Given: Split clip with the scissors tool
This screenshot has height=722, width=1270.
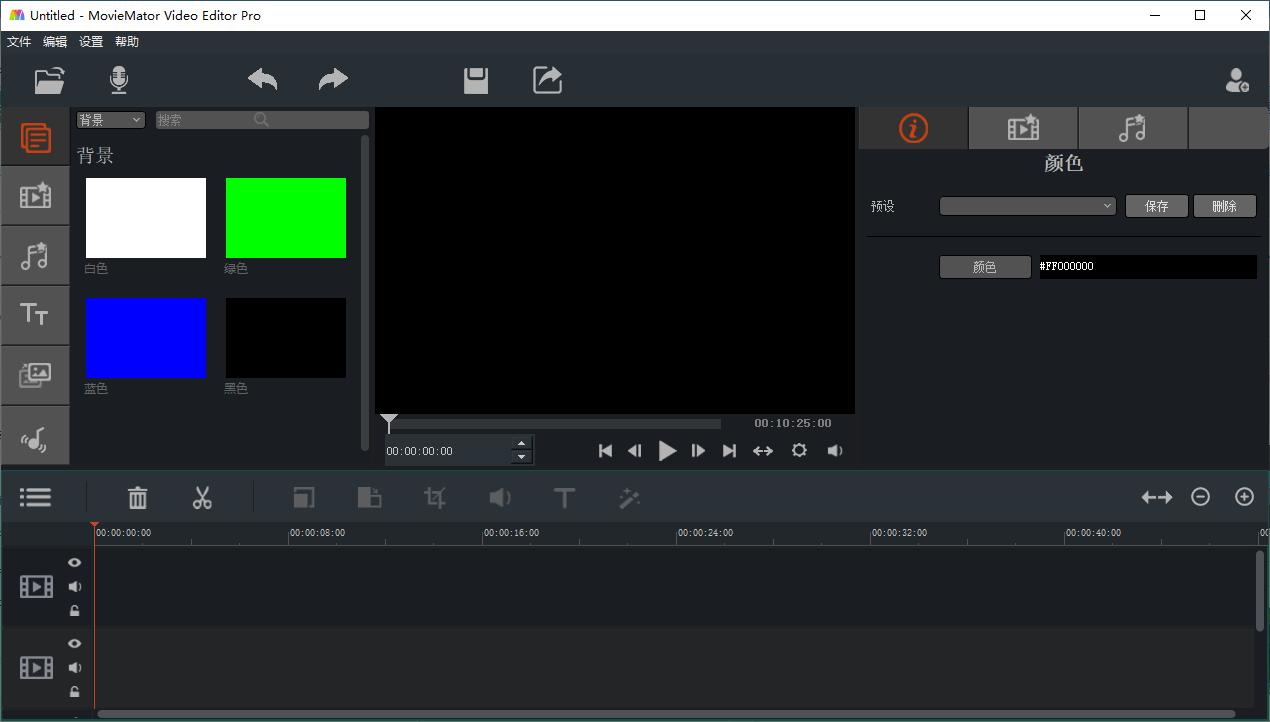Looking at the screenshot, I should (x=202, y=497).
